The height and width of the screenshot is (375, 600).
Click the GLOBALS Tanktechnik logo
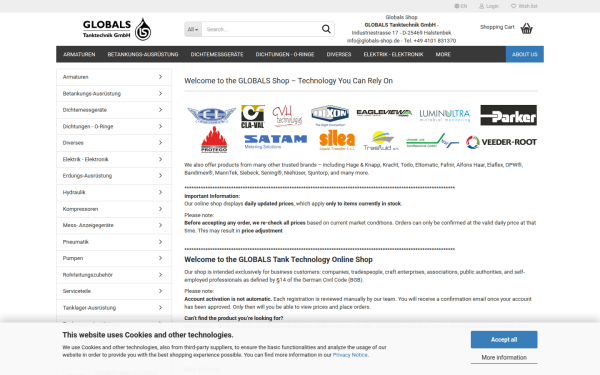click(117, 29)
